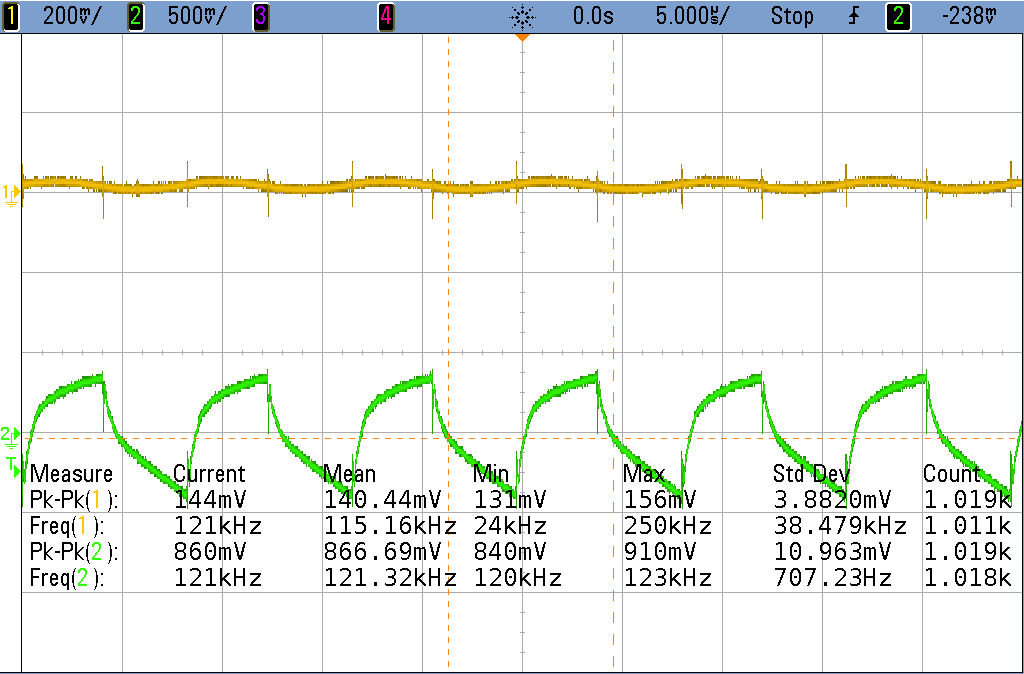Click the Count column header
This screenshot has width=1024, height=674.
point(952,473)
